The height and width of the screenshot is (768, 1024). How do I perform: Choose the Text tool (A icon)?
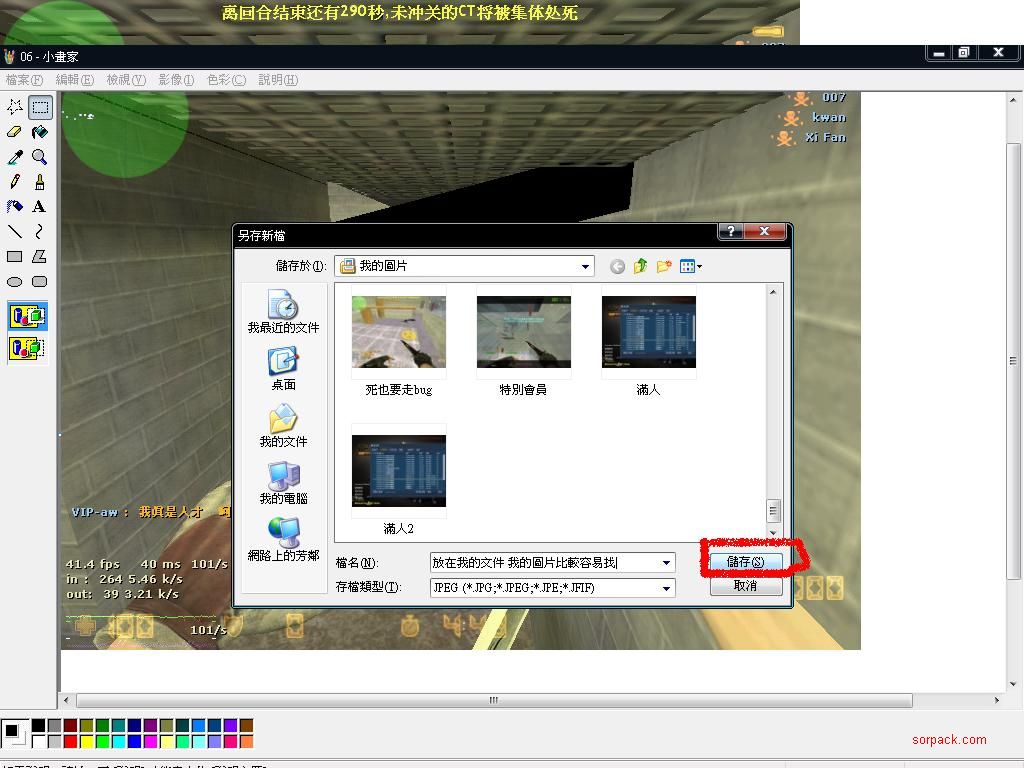click(x=39, y=207)
